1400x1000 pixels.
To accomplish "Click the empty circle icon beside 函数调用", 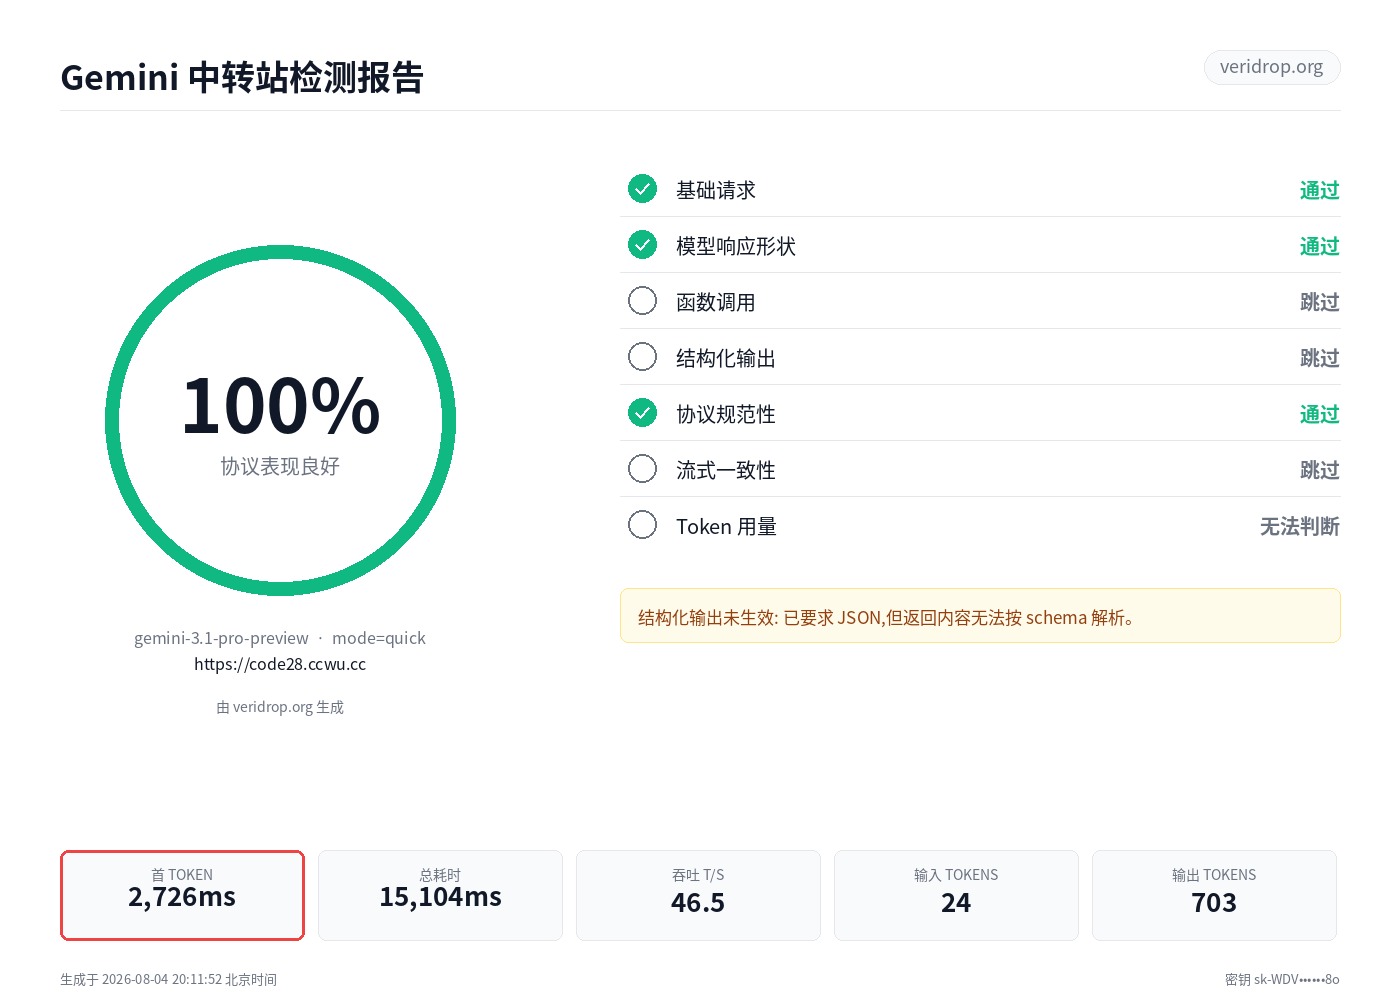I will [642, 301].
